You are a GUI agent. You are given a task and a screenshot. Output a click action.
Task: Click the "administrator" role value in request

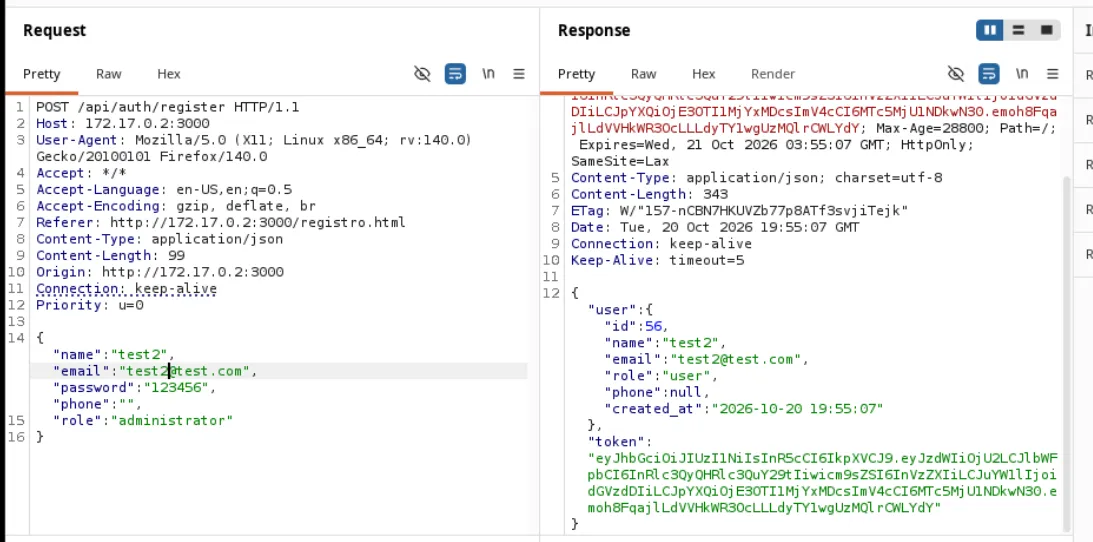pyautogui.click(x=172, y=421)
